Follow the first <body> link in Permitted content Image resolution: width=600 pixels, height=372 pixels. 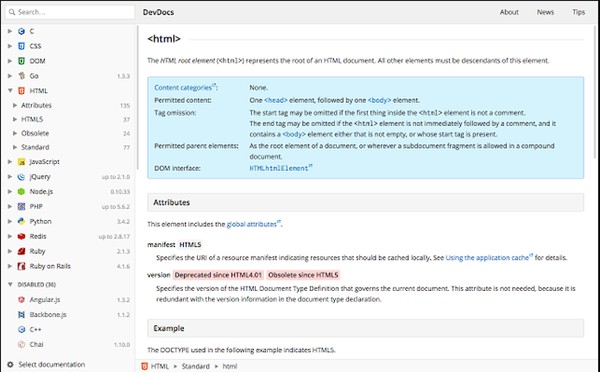pos(379,100)
